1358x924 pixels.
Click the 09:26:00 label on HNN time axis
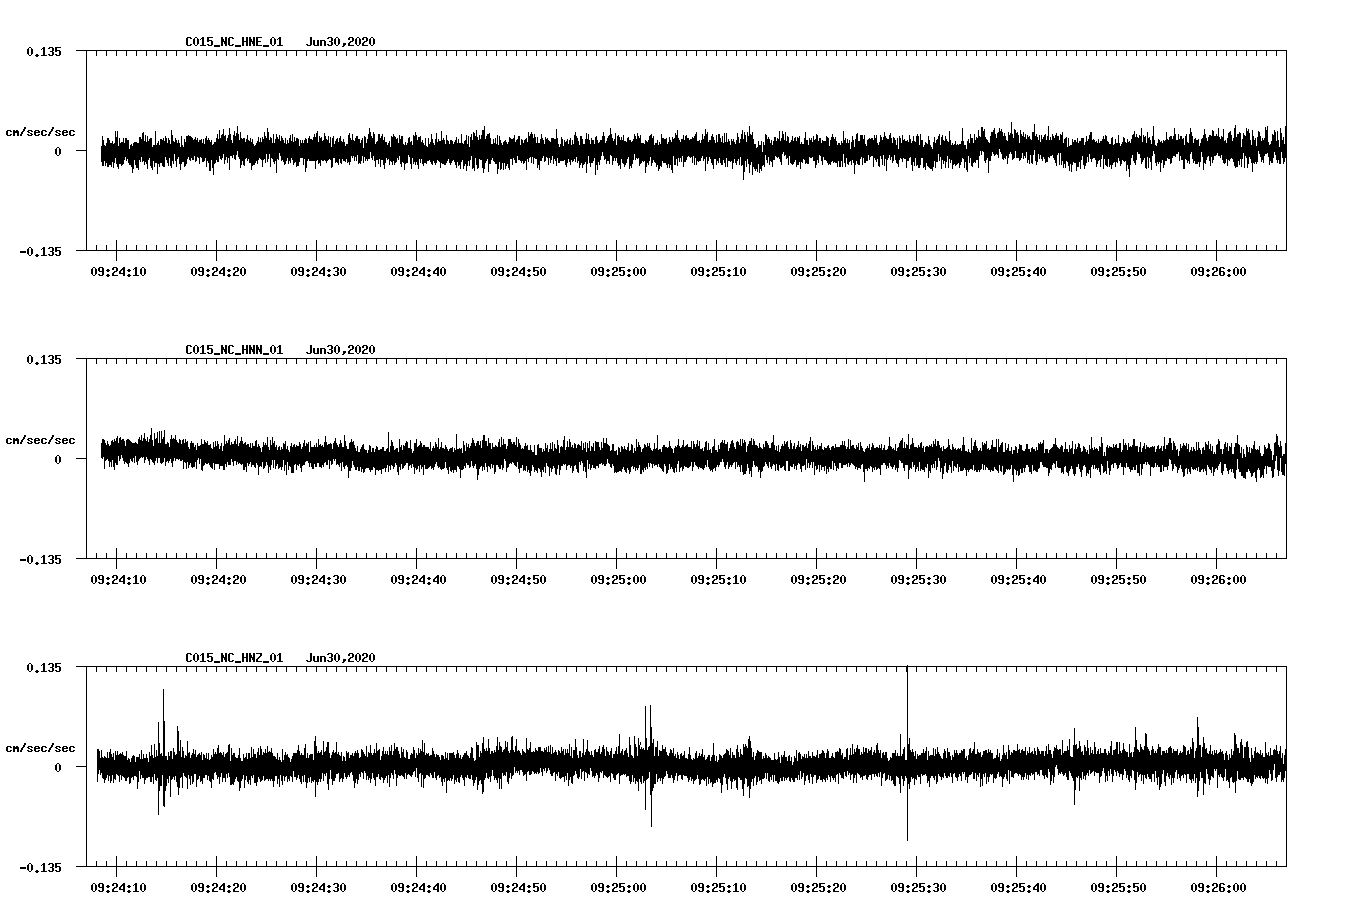point(1218,579)
